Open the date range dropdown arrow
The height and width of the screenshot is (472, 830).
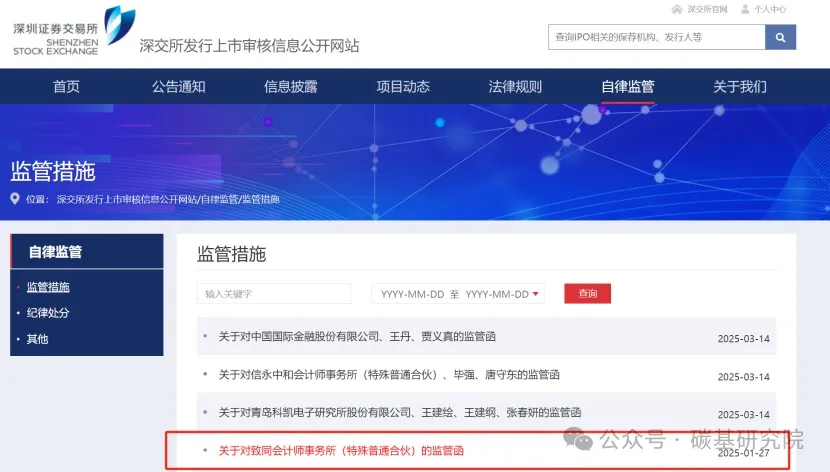click(x=535, y=294)
